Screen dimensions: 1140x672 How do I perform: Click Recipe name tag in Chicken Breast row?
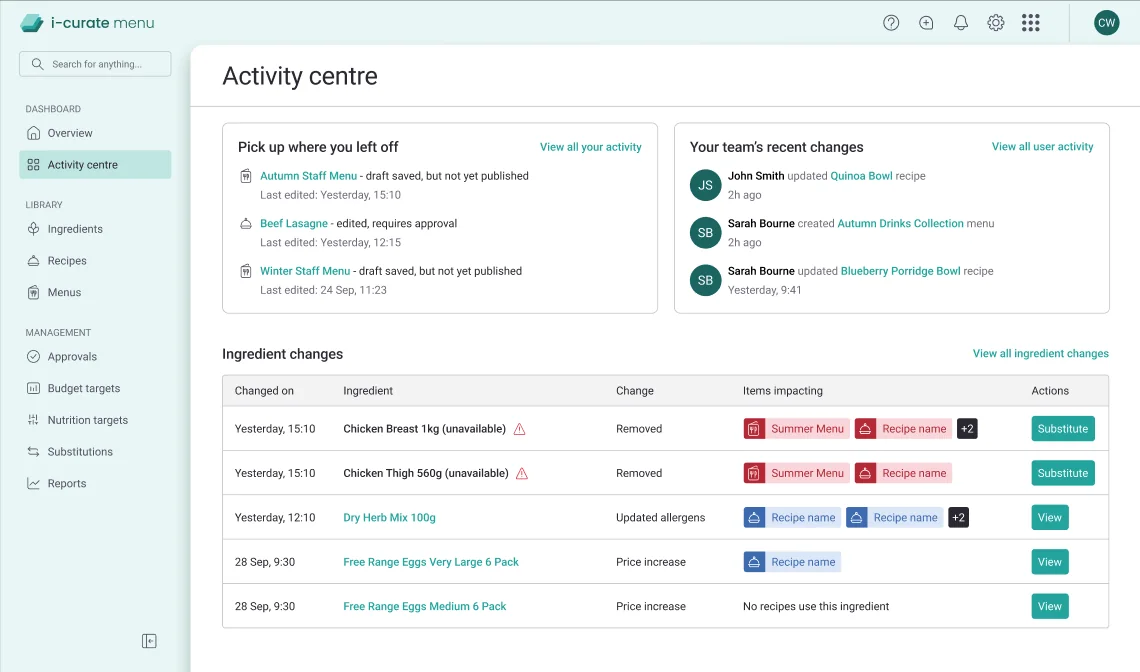pos(903,429)
